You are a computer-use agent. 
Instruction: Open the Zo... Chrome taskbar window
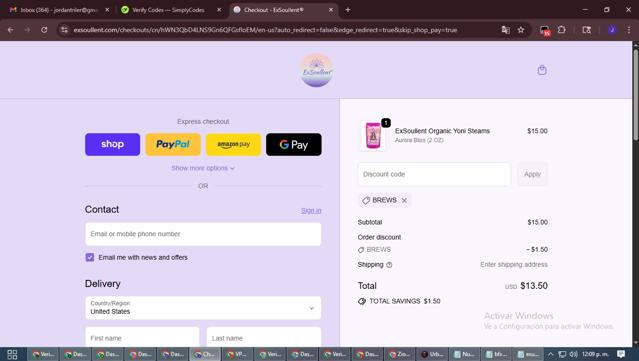tap(400, 354)
